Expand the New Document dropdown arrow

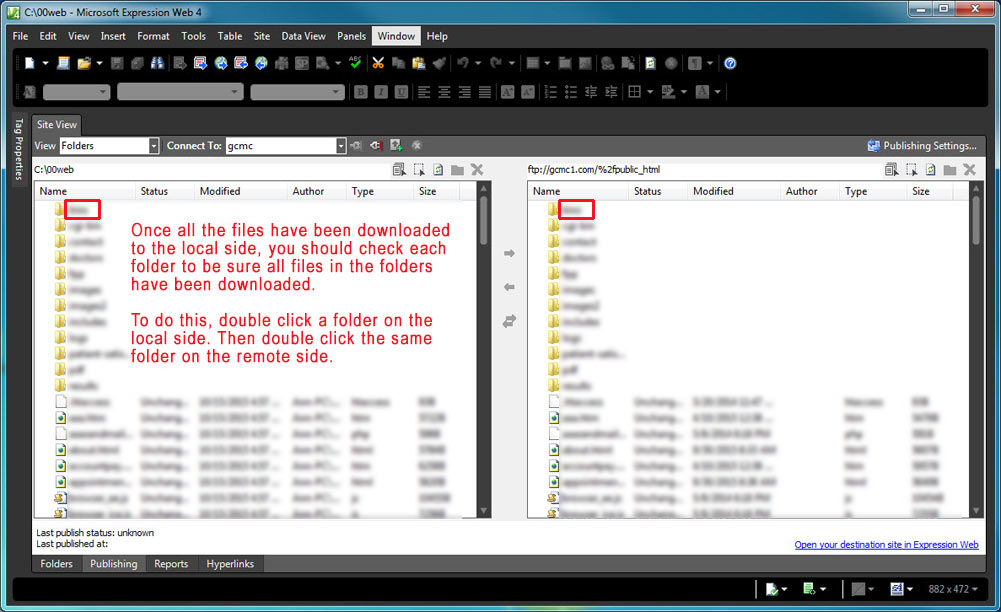(x=45, y=63)
